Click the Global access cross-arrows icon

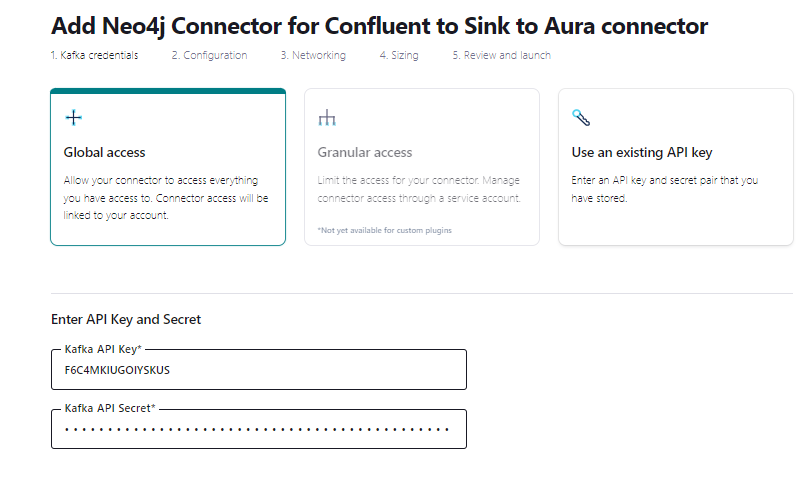pos(73,118)
